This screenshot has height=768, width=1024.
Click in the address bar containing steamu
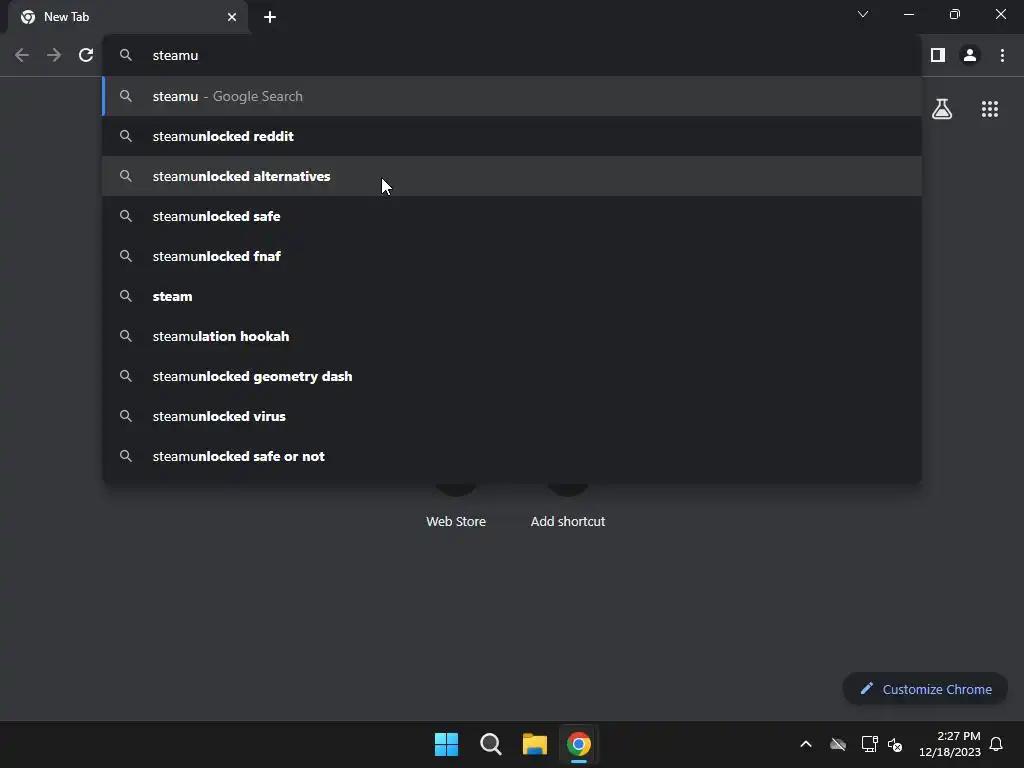point(512,56)
